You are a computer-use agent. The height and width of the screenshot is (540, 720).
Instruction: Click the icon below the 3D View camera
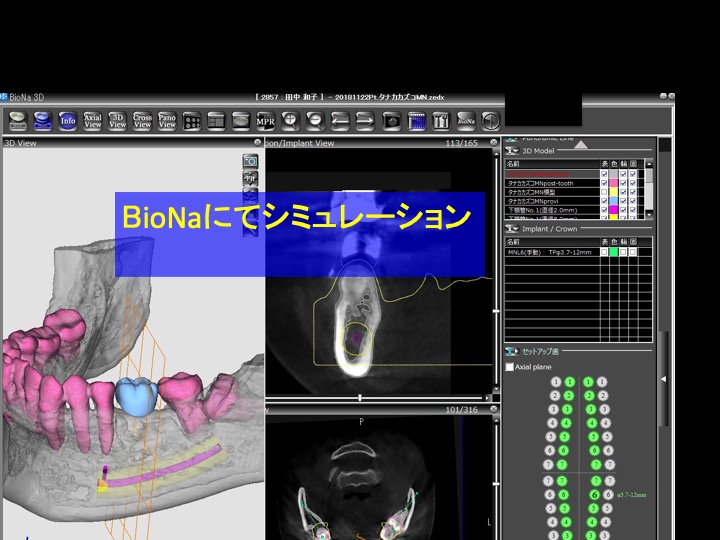click(250, 178)
